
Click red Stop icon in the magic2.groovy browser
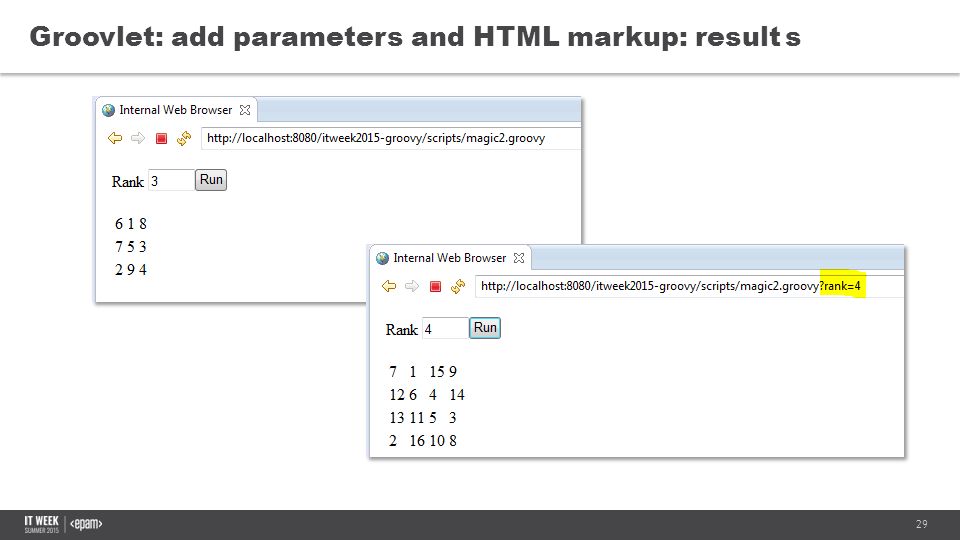click(x=161, y=138)
